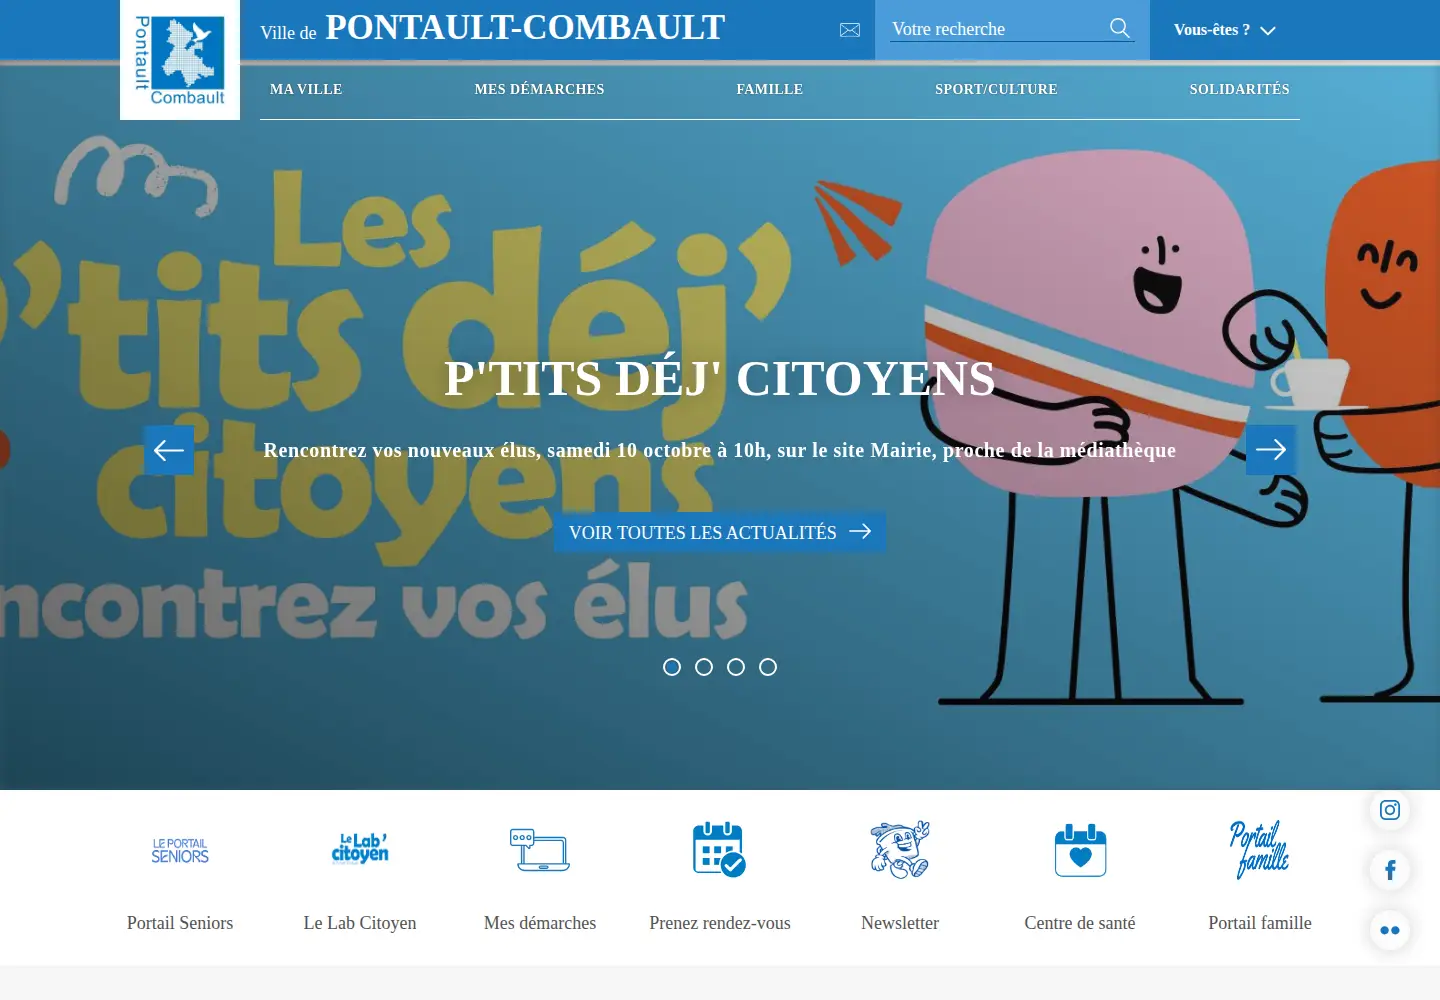
Task: Click the Ville de PONTAULT-COMBAULT site title
Action: coord(493,28)
